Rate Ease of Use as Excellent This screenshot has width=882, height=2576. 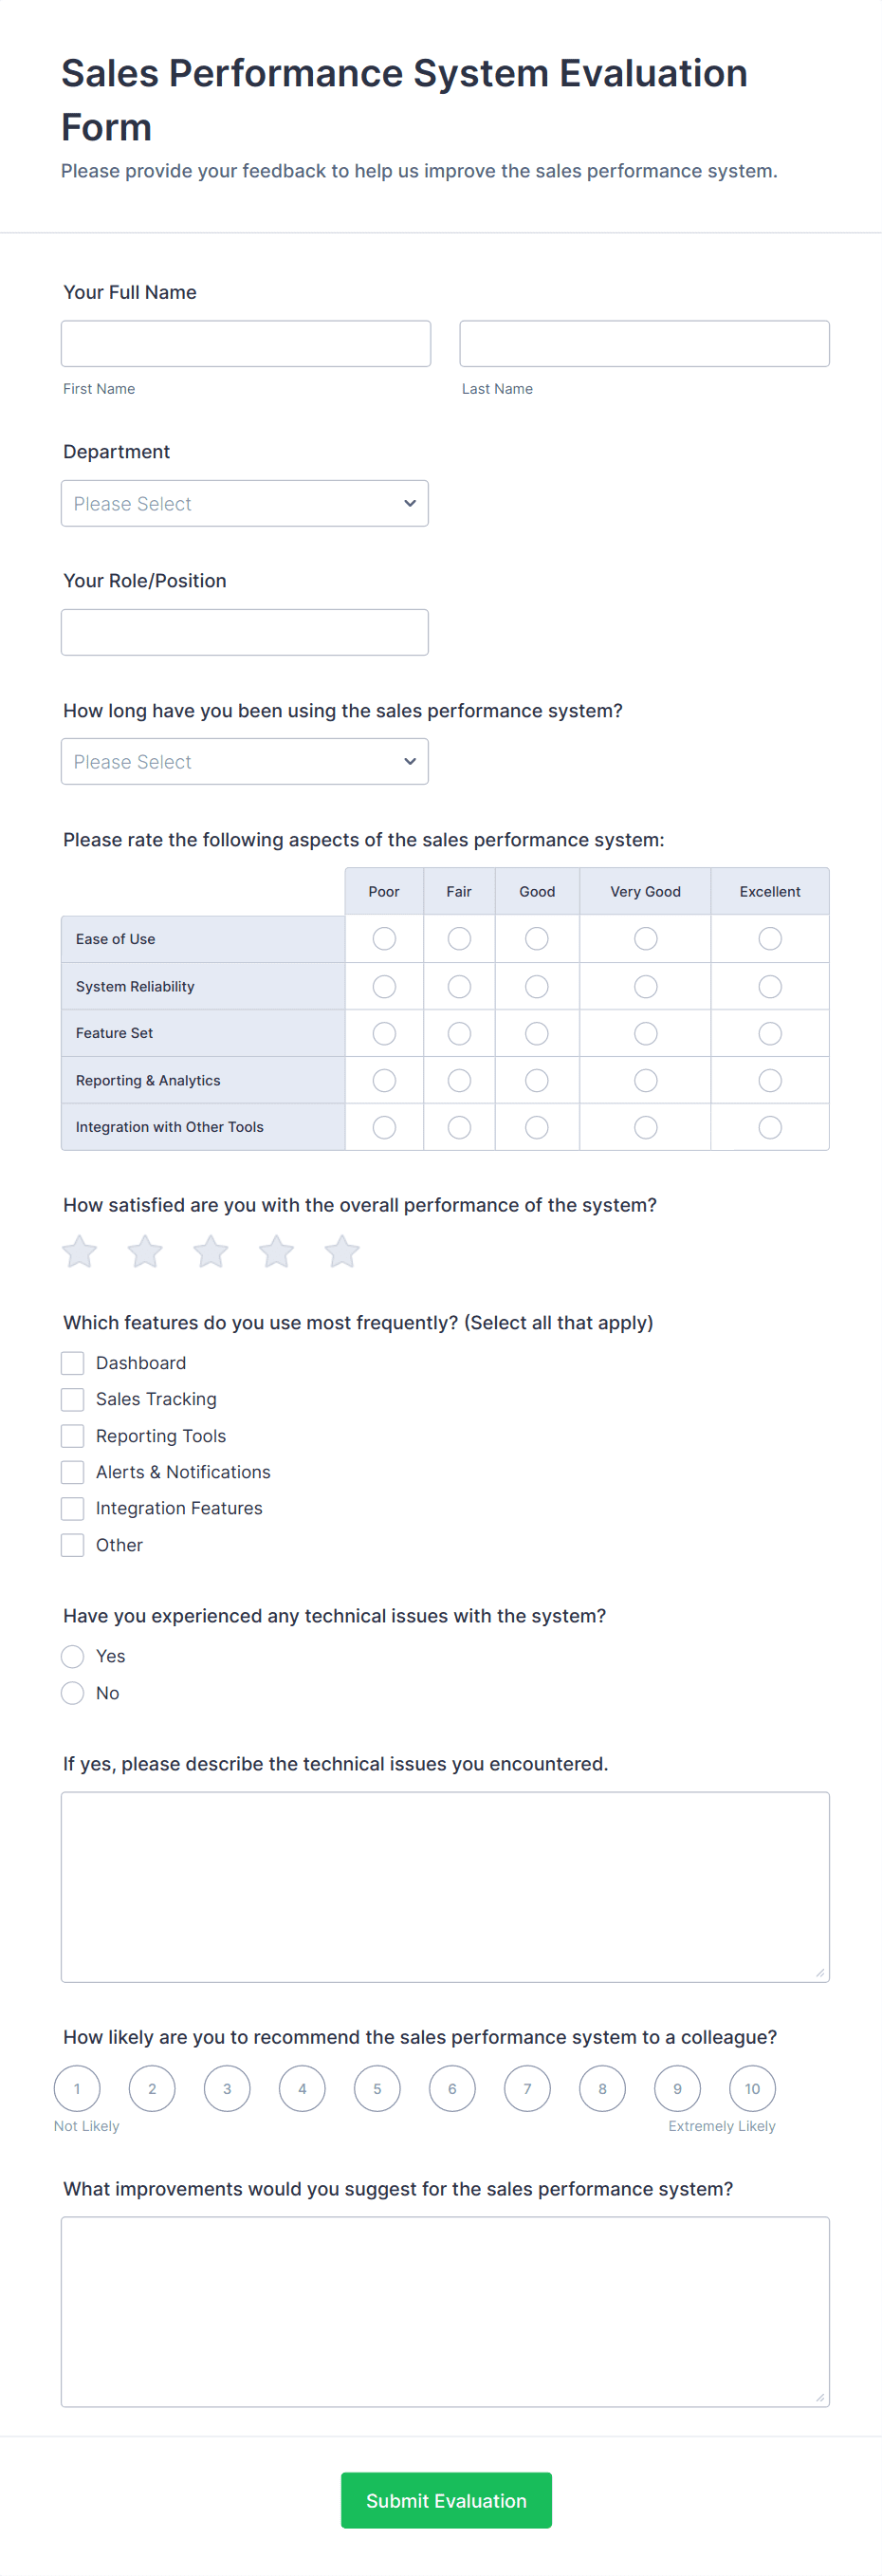click(x=769, y=939)
